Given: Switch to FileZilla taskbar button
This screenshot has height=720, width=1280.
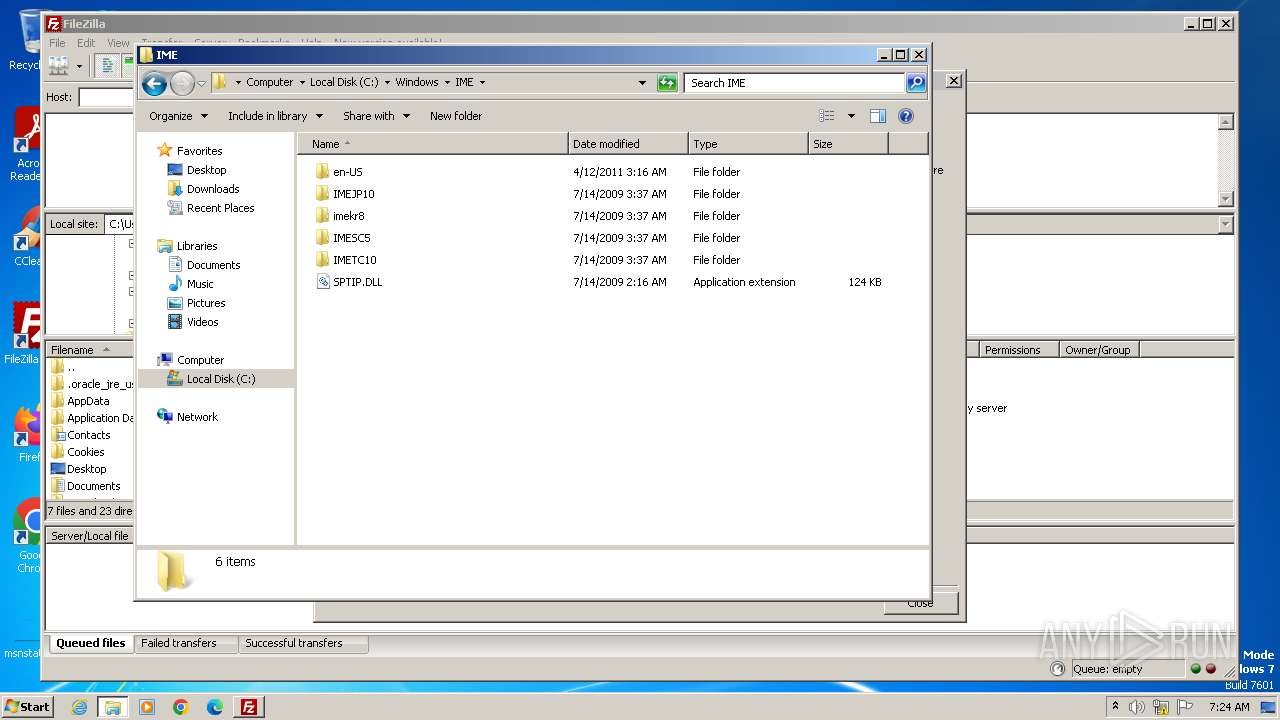Looking at the screenshot, I should click(249, 707).
